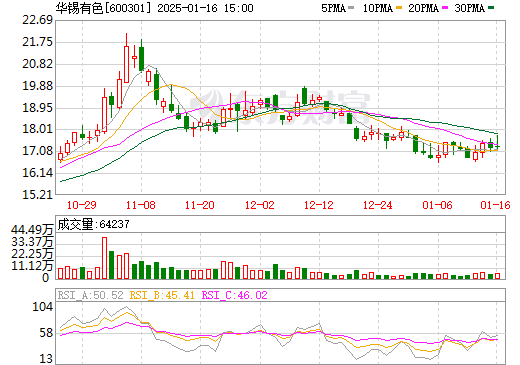Click the 11-20 date label
Screen dimensions: 520x365
tap(200, 205)
